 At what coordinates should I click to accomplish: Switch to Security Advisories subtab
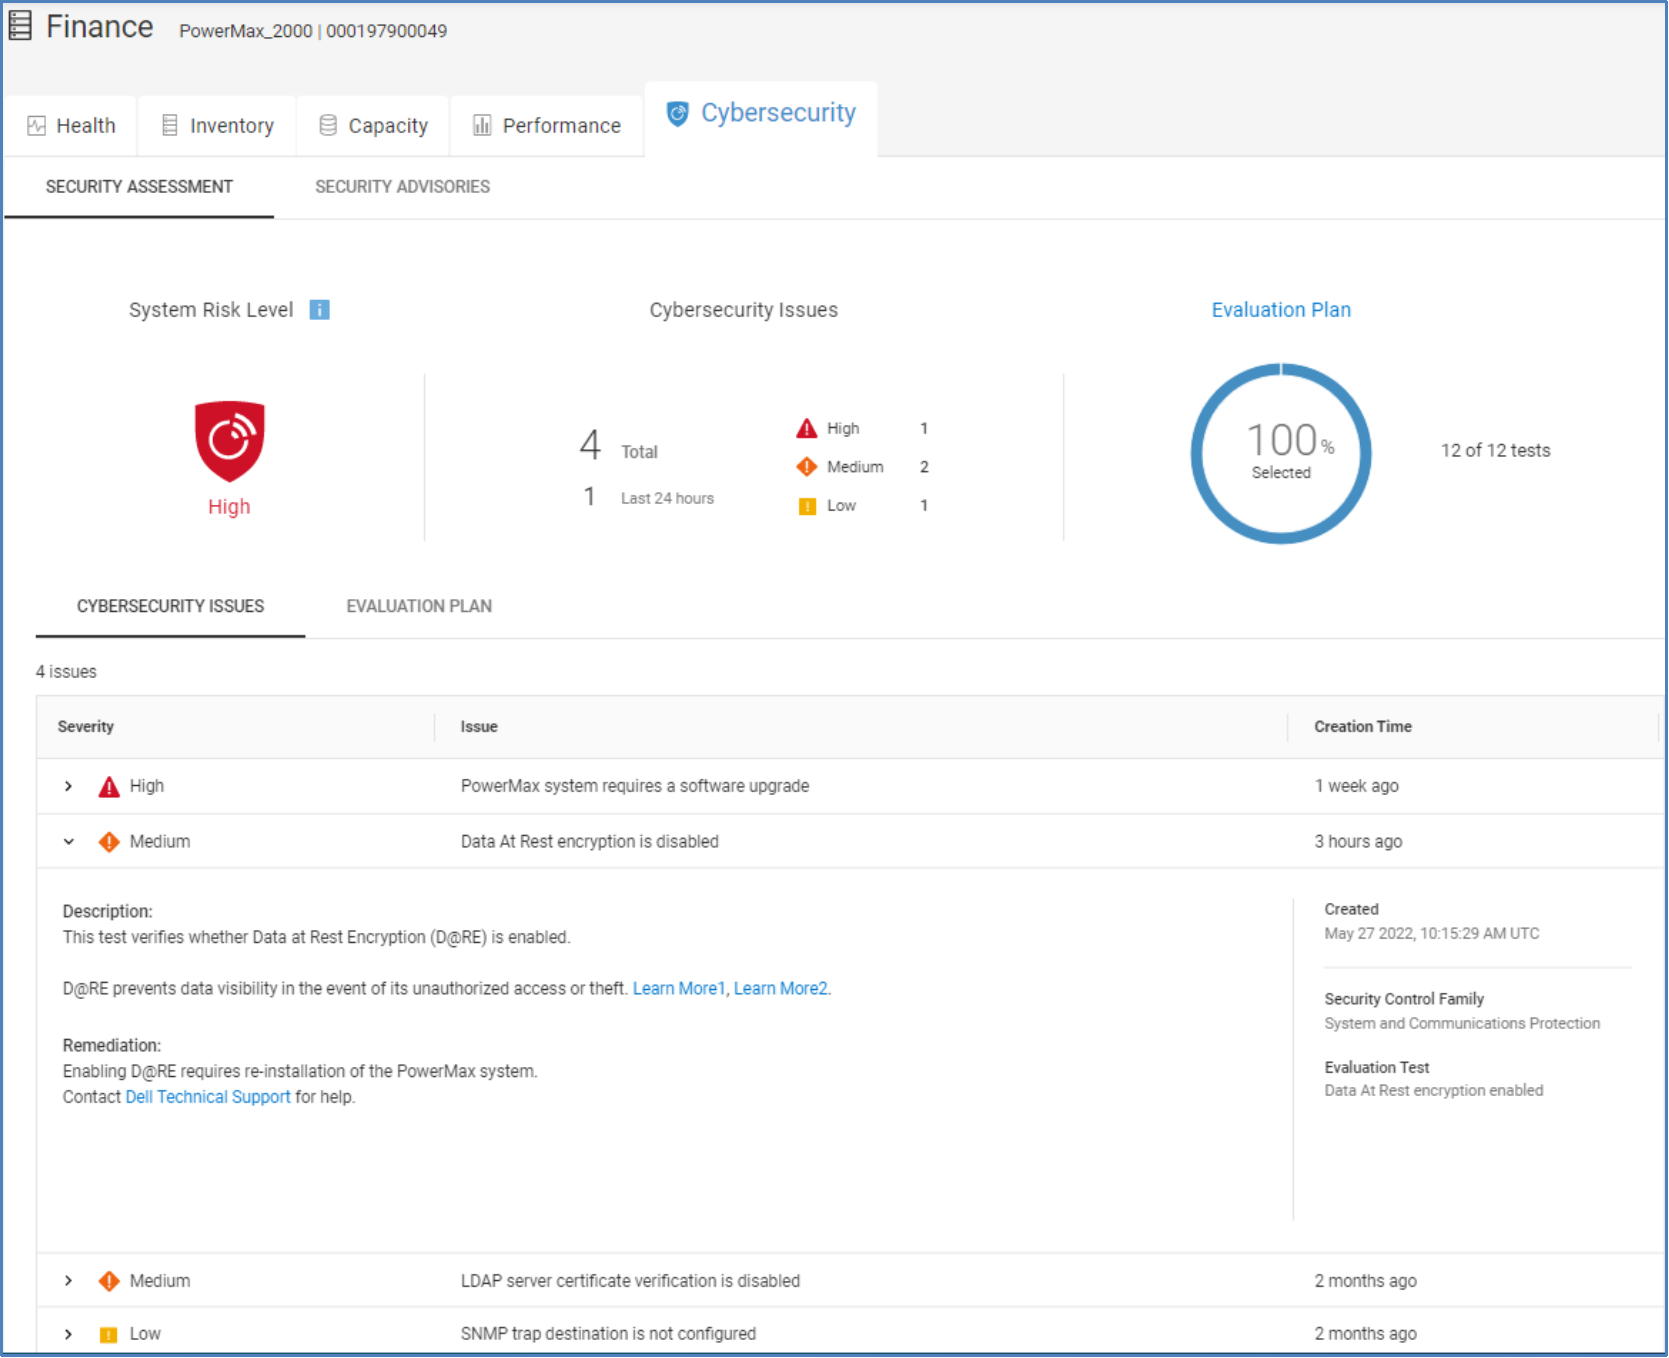[x=402, y=187]
